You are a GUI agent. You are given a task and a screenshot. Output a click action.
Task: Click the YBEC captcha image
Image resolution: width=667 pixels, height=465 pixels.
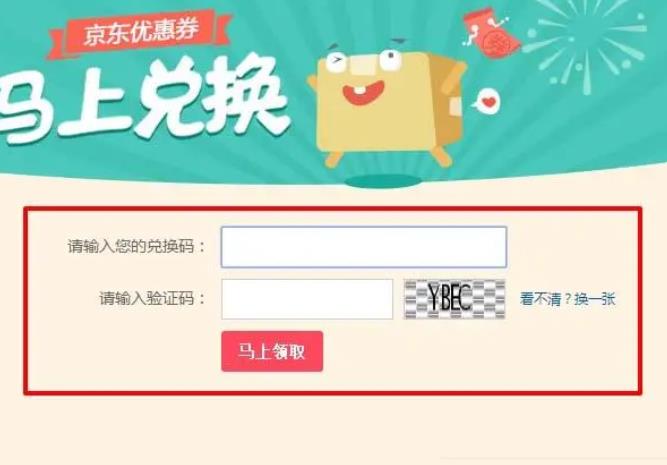click(x=454, y=299)
